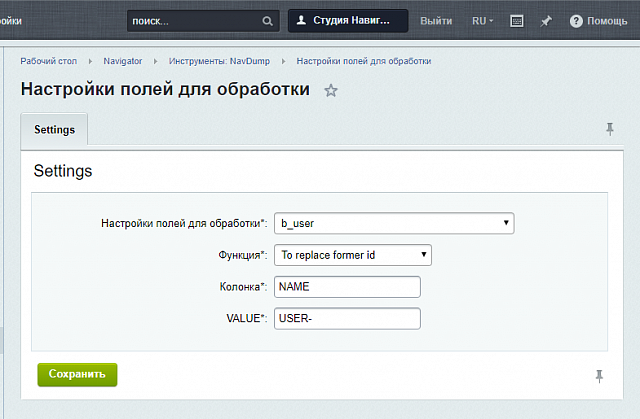The width and height of the screenshot is (640, 419).
Task: Open the keyboard icon in the header
Action: [517, 21]
